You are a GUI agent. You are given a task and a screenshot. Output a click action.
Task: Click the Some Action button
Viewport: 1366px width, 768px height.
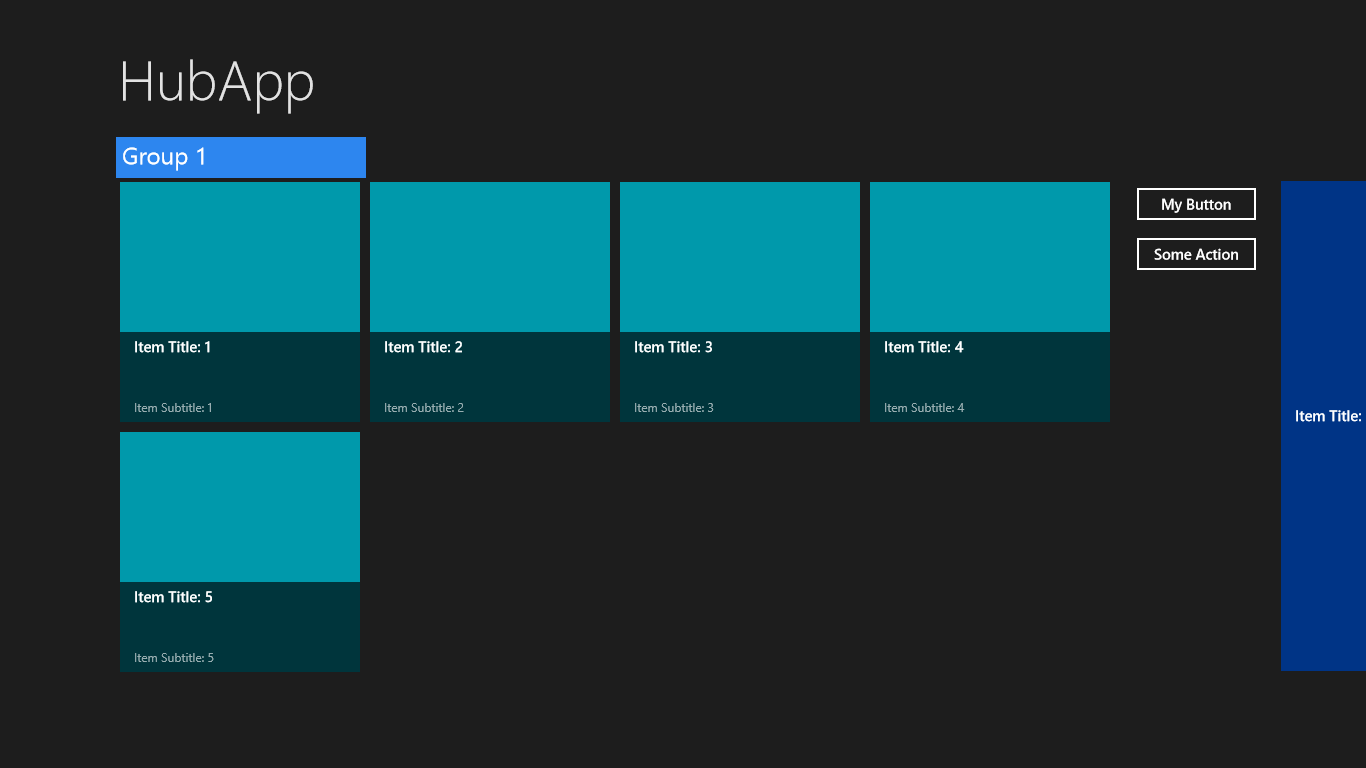tap(1196, 254)
